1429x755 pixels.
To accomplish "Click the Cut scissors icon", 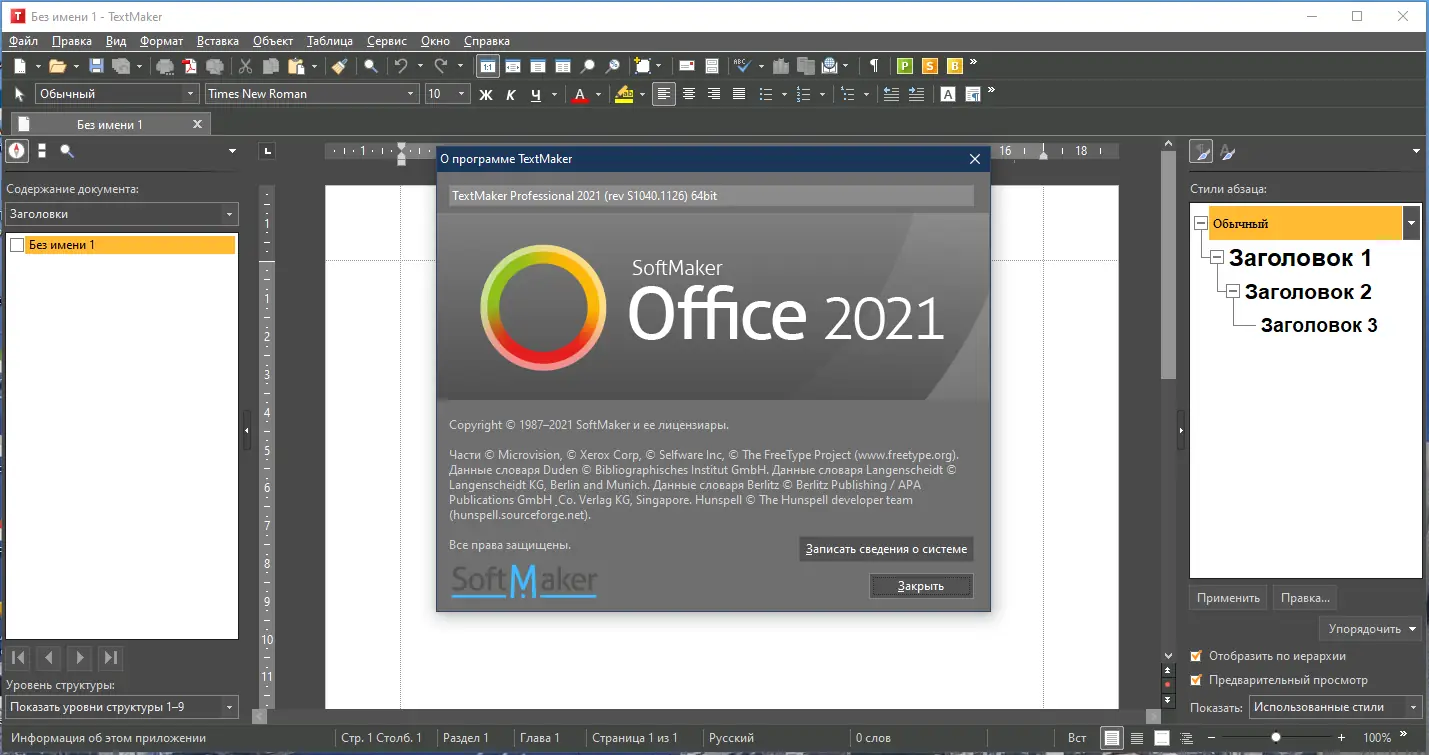I will coord(245,66).
